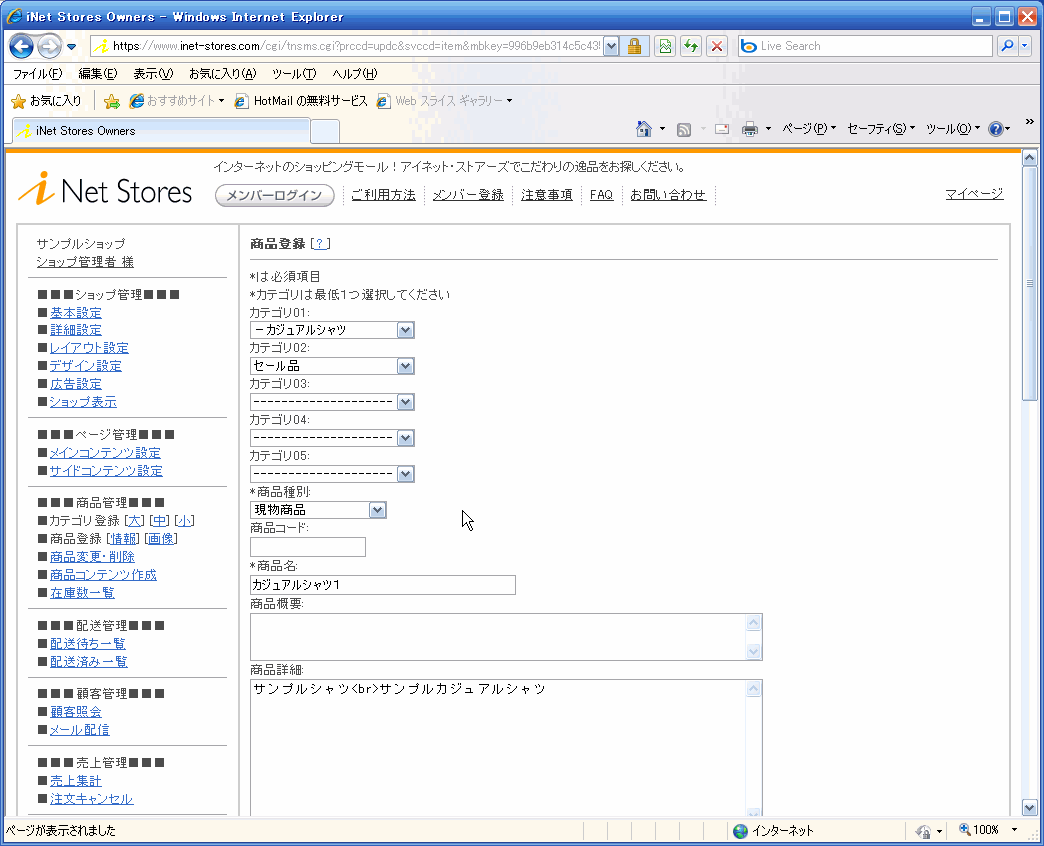The height and width of the screenshot is (846, 1044).
Task: Click the 商品コード input field
Action: point(308,547)
